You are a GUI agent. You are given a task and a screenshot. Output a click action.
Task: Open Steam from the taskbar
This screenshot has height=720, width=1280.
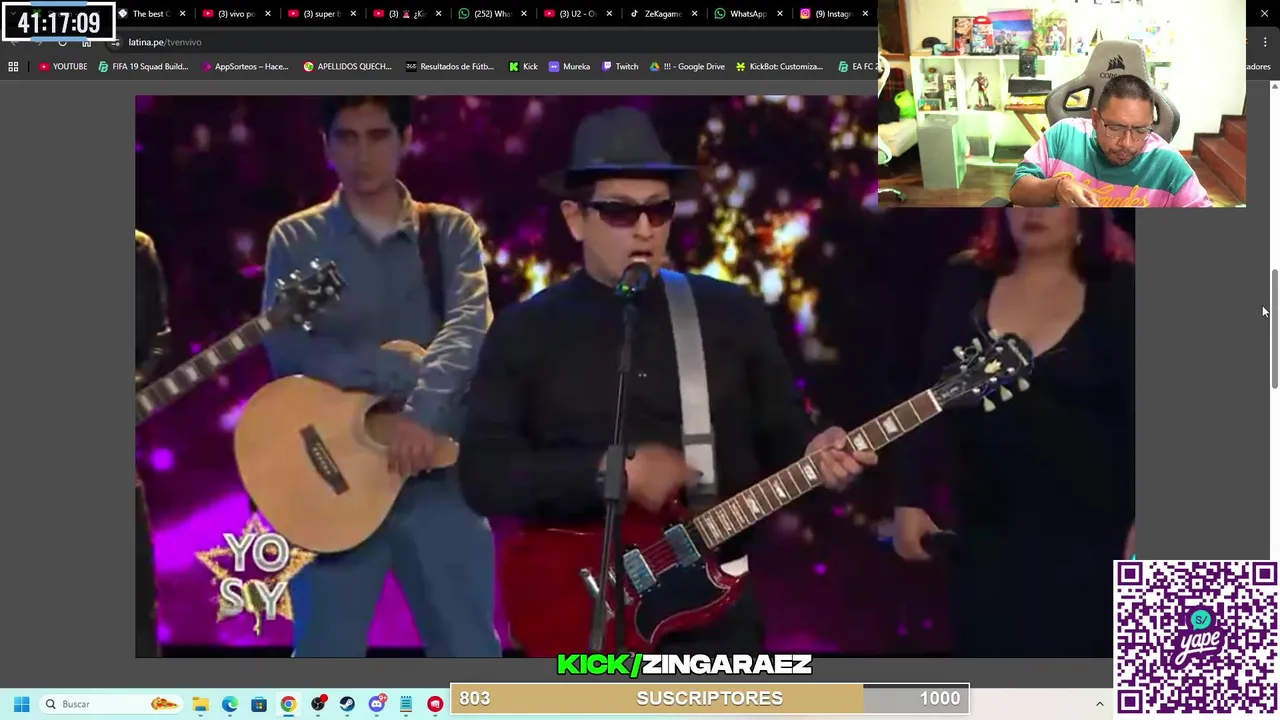click(347, 704)
